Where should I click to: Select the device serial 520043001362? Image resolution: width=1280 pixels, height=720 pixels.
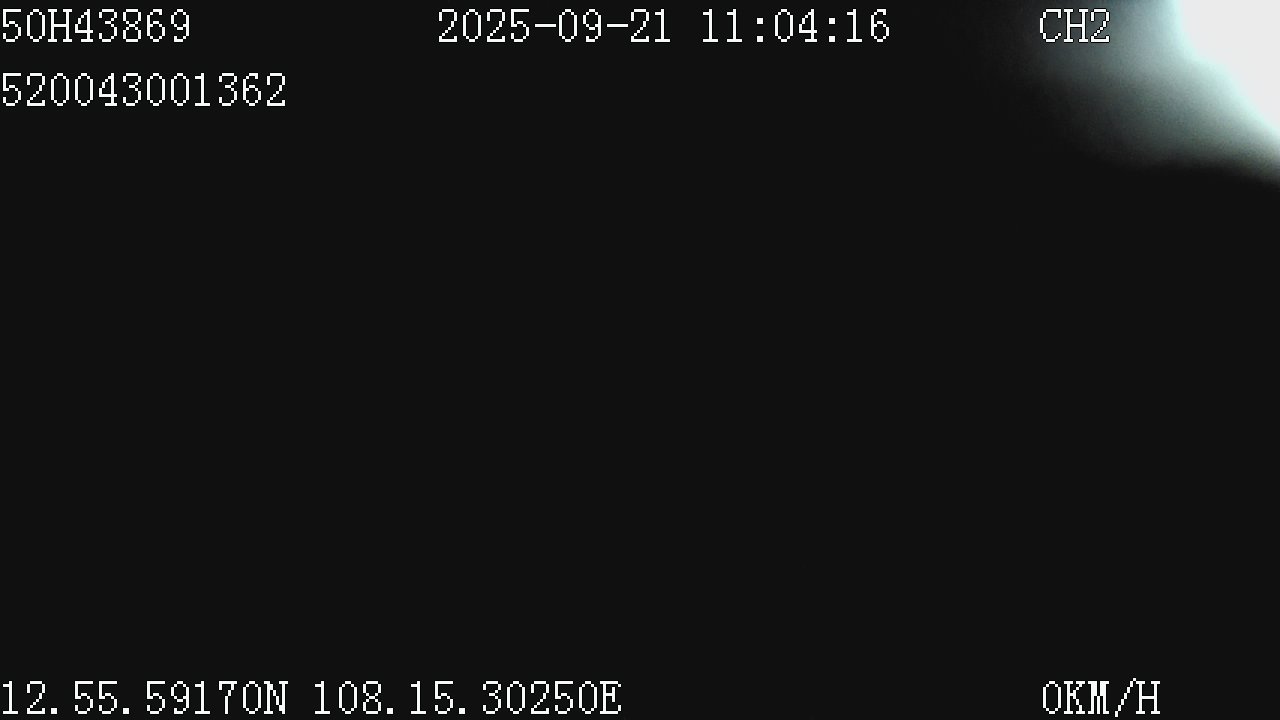(x=143, y=91)
